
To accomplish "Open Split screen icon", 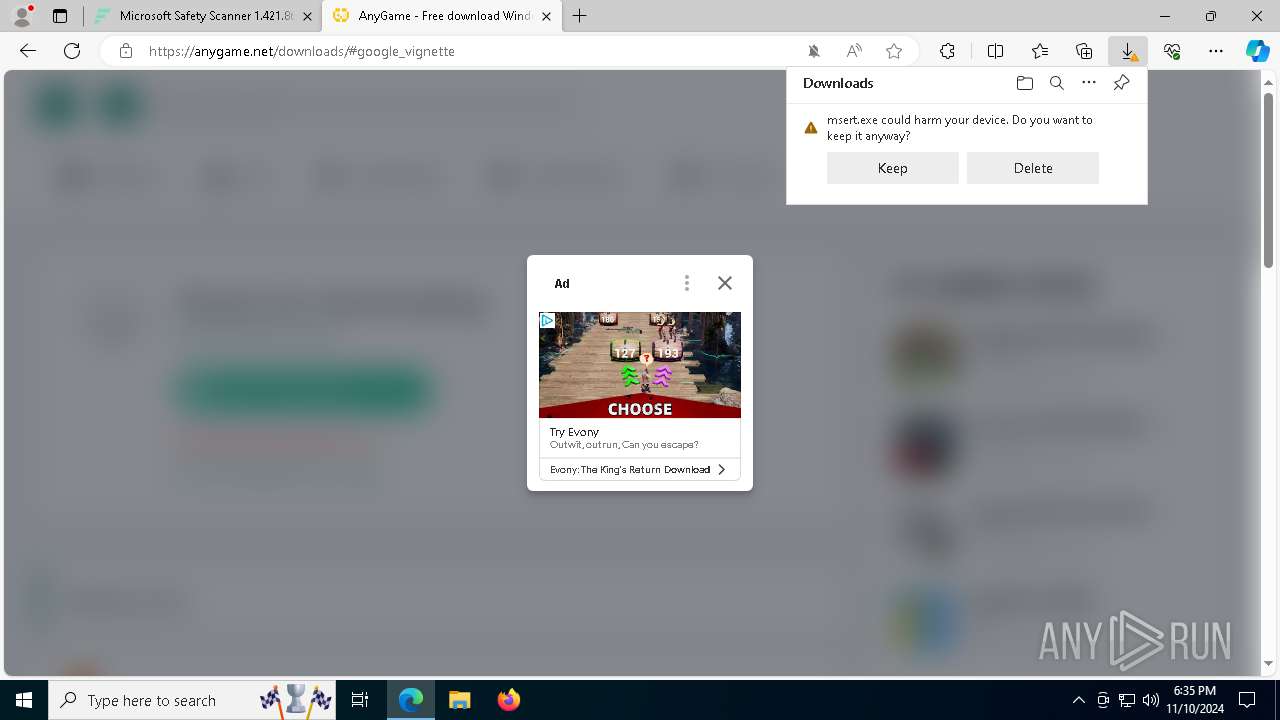I will tap(995, 51).
